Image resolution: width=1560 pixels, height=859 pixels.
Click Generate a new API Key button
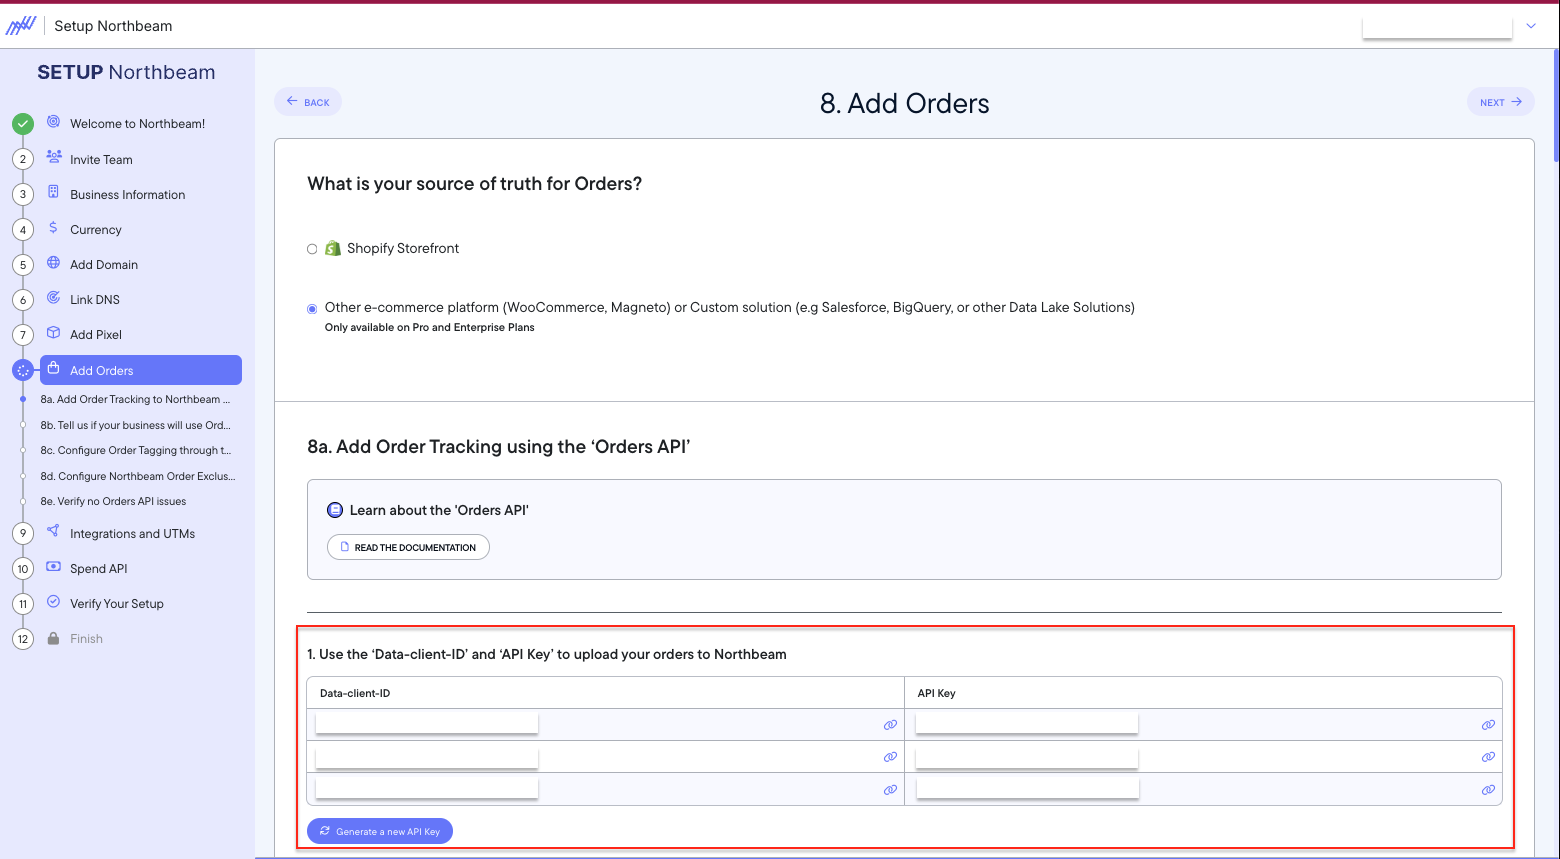(x=380, y=831)
